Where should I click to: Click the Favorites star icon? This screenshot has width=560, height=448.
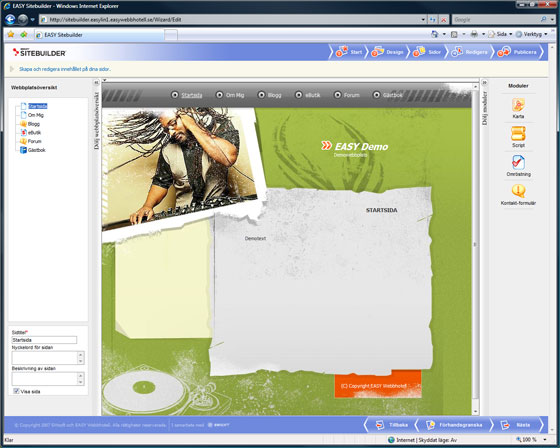[11, 34]
